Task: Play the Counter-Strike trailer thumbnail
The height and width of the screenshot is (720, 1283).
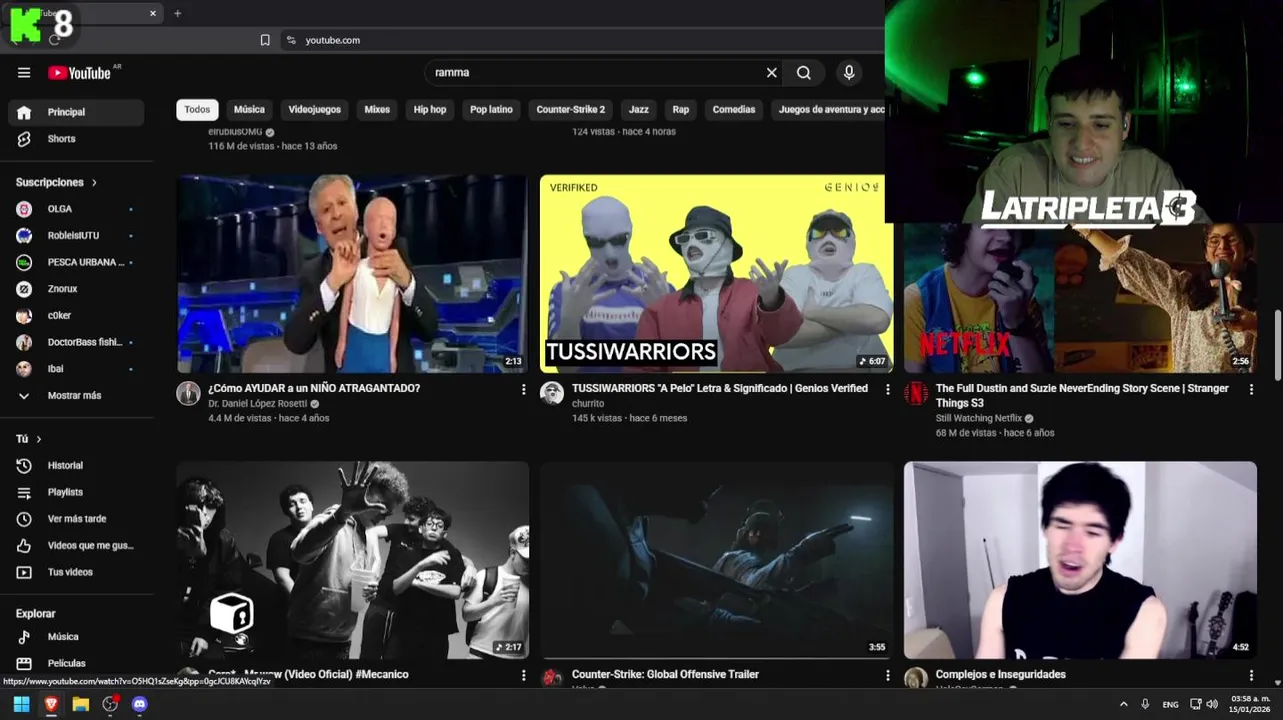Action: point(716,559)
